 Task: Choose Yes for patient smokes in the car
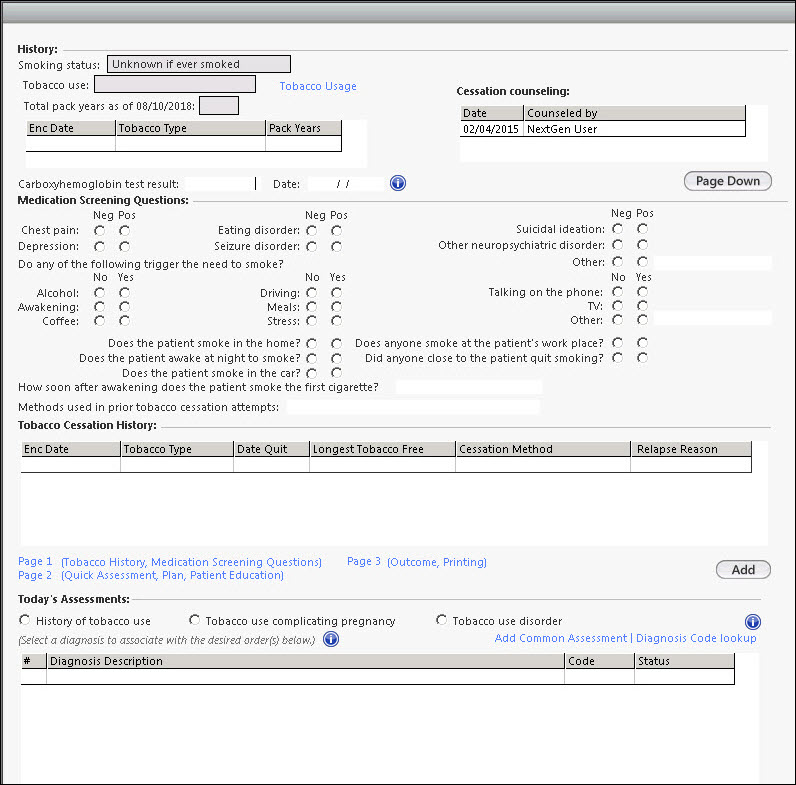click(337, 373)
